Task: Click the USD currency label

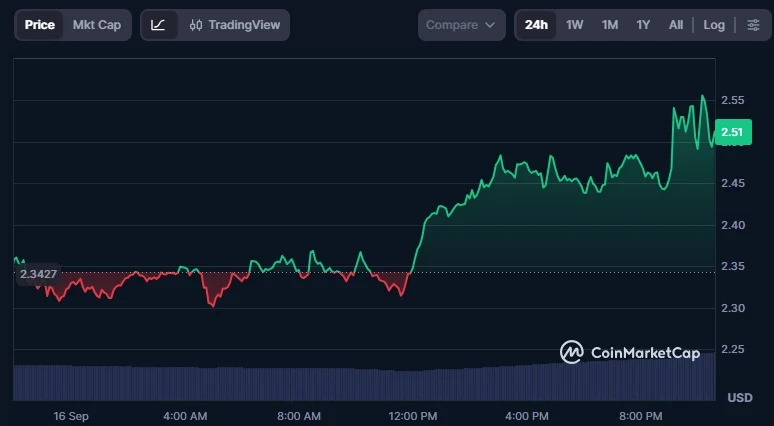Action: (740, 397)
